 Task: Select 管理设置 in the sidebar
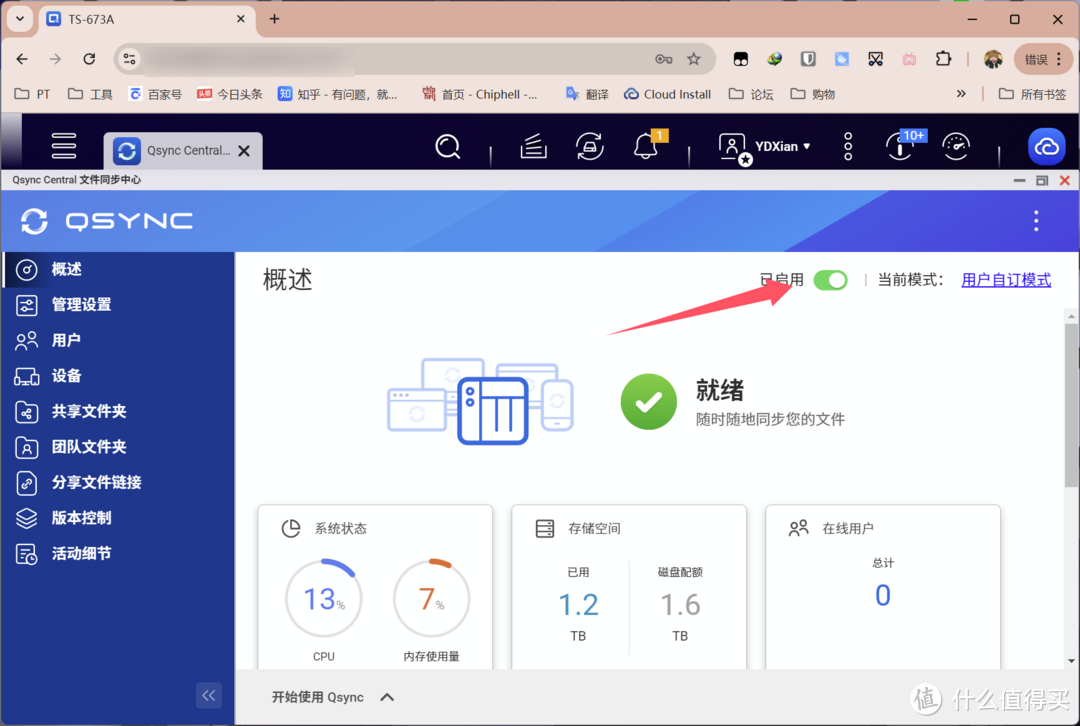pos(81,305)
